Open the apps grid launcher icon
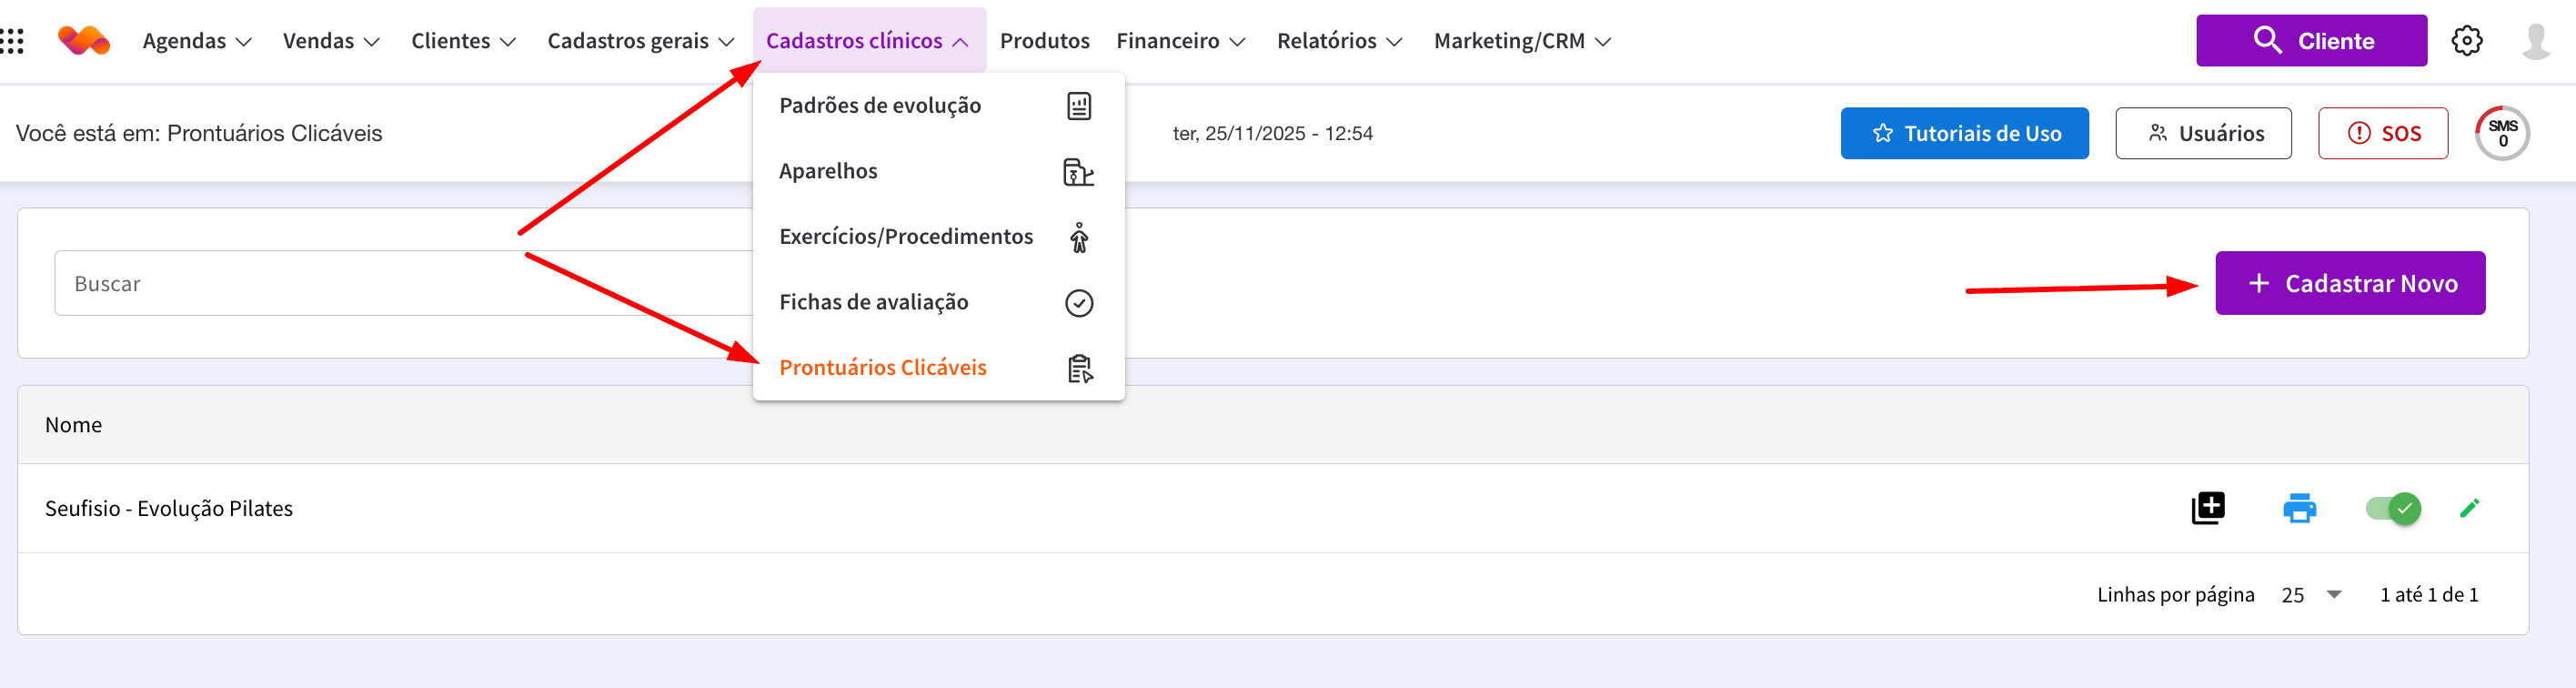The image size is (2576, 688). 13,41
